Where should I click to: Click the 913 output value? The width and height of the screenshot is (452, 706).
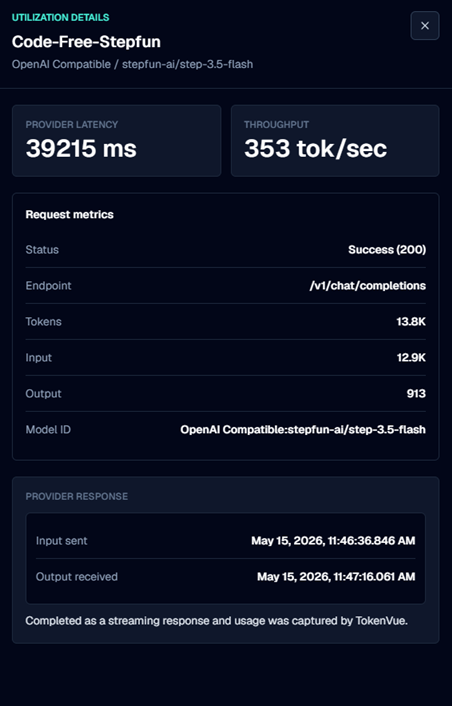point(416,394)
